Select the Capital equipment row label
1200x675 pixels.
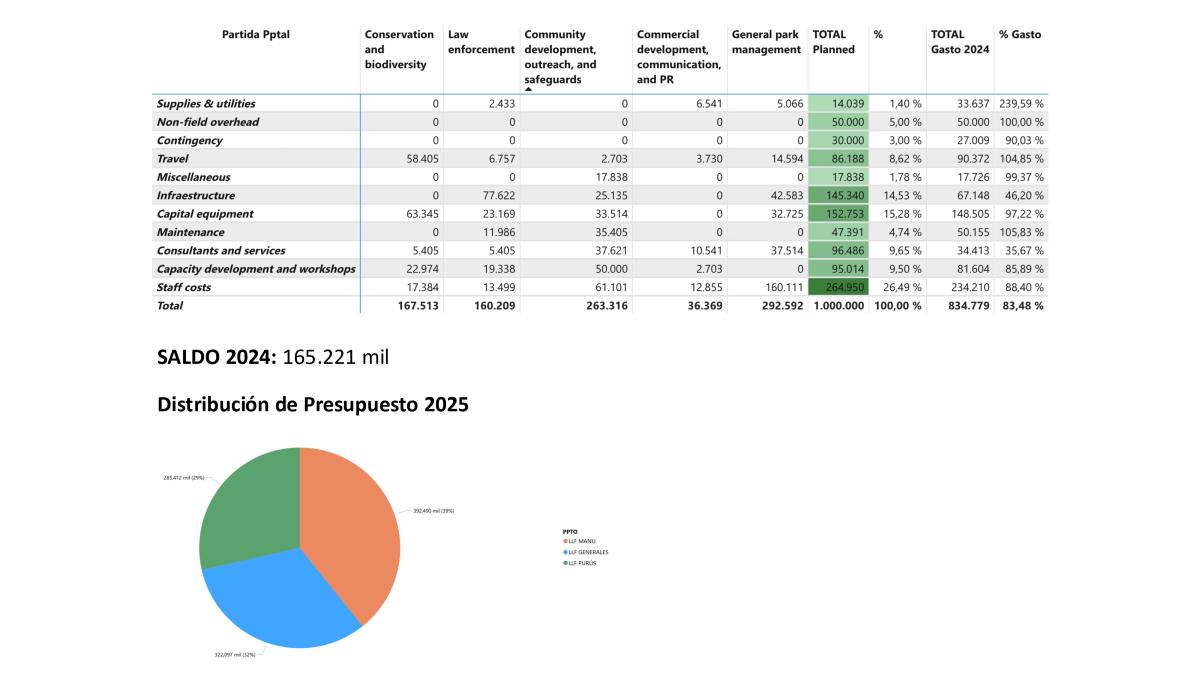(x=205, y=214)
